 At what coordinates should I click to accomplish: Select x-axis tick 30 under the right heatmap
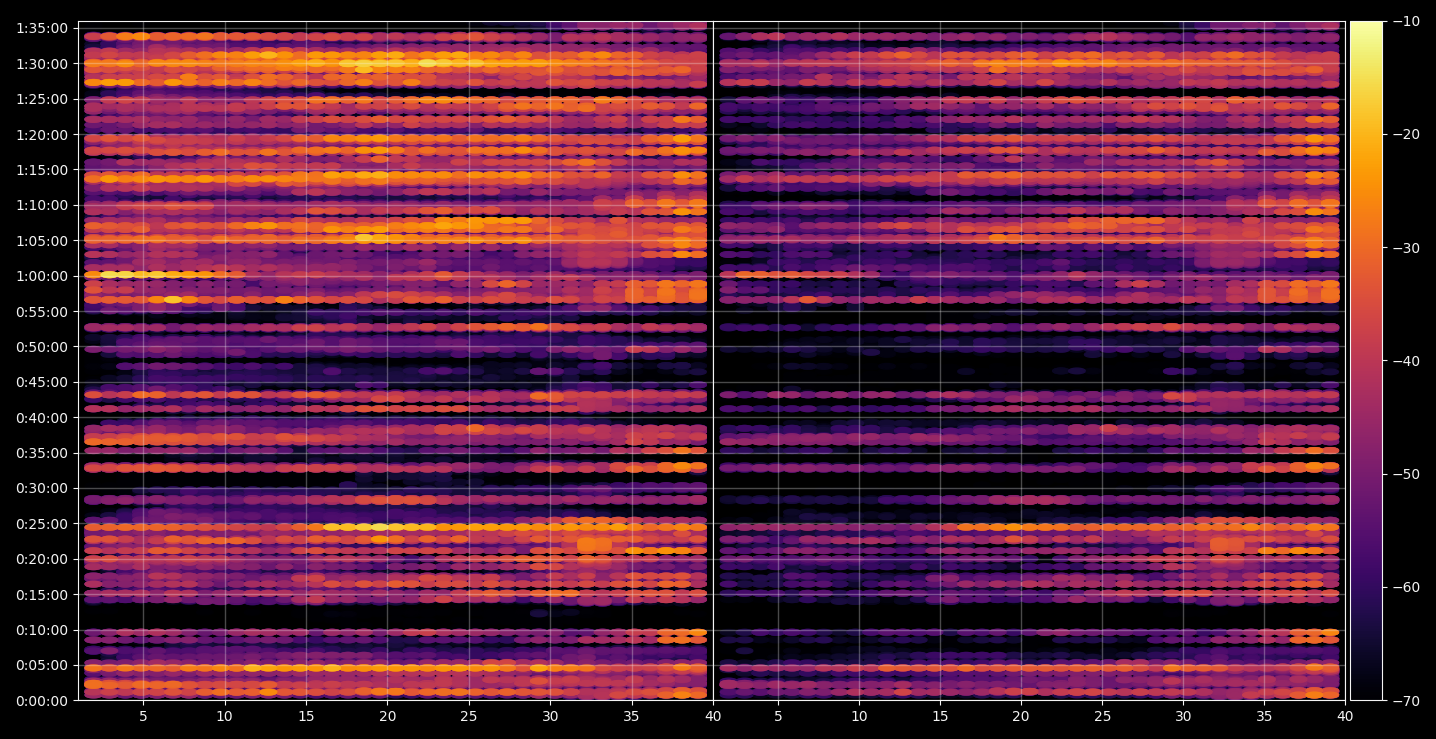[1183, 717]
